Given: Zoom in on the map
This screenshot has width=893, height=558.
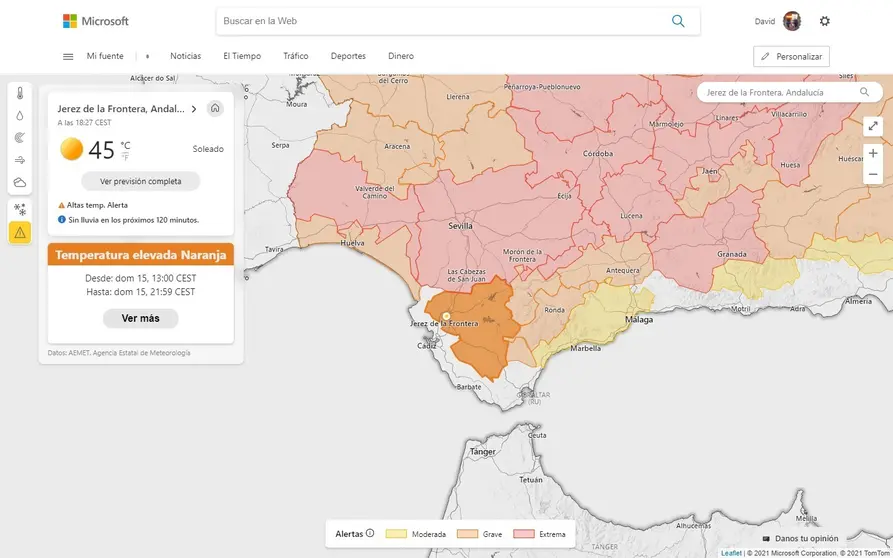Looking at the screenshot, I should [872, 154].
